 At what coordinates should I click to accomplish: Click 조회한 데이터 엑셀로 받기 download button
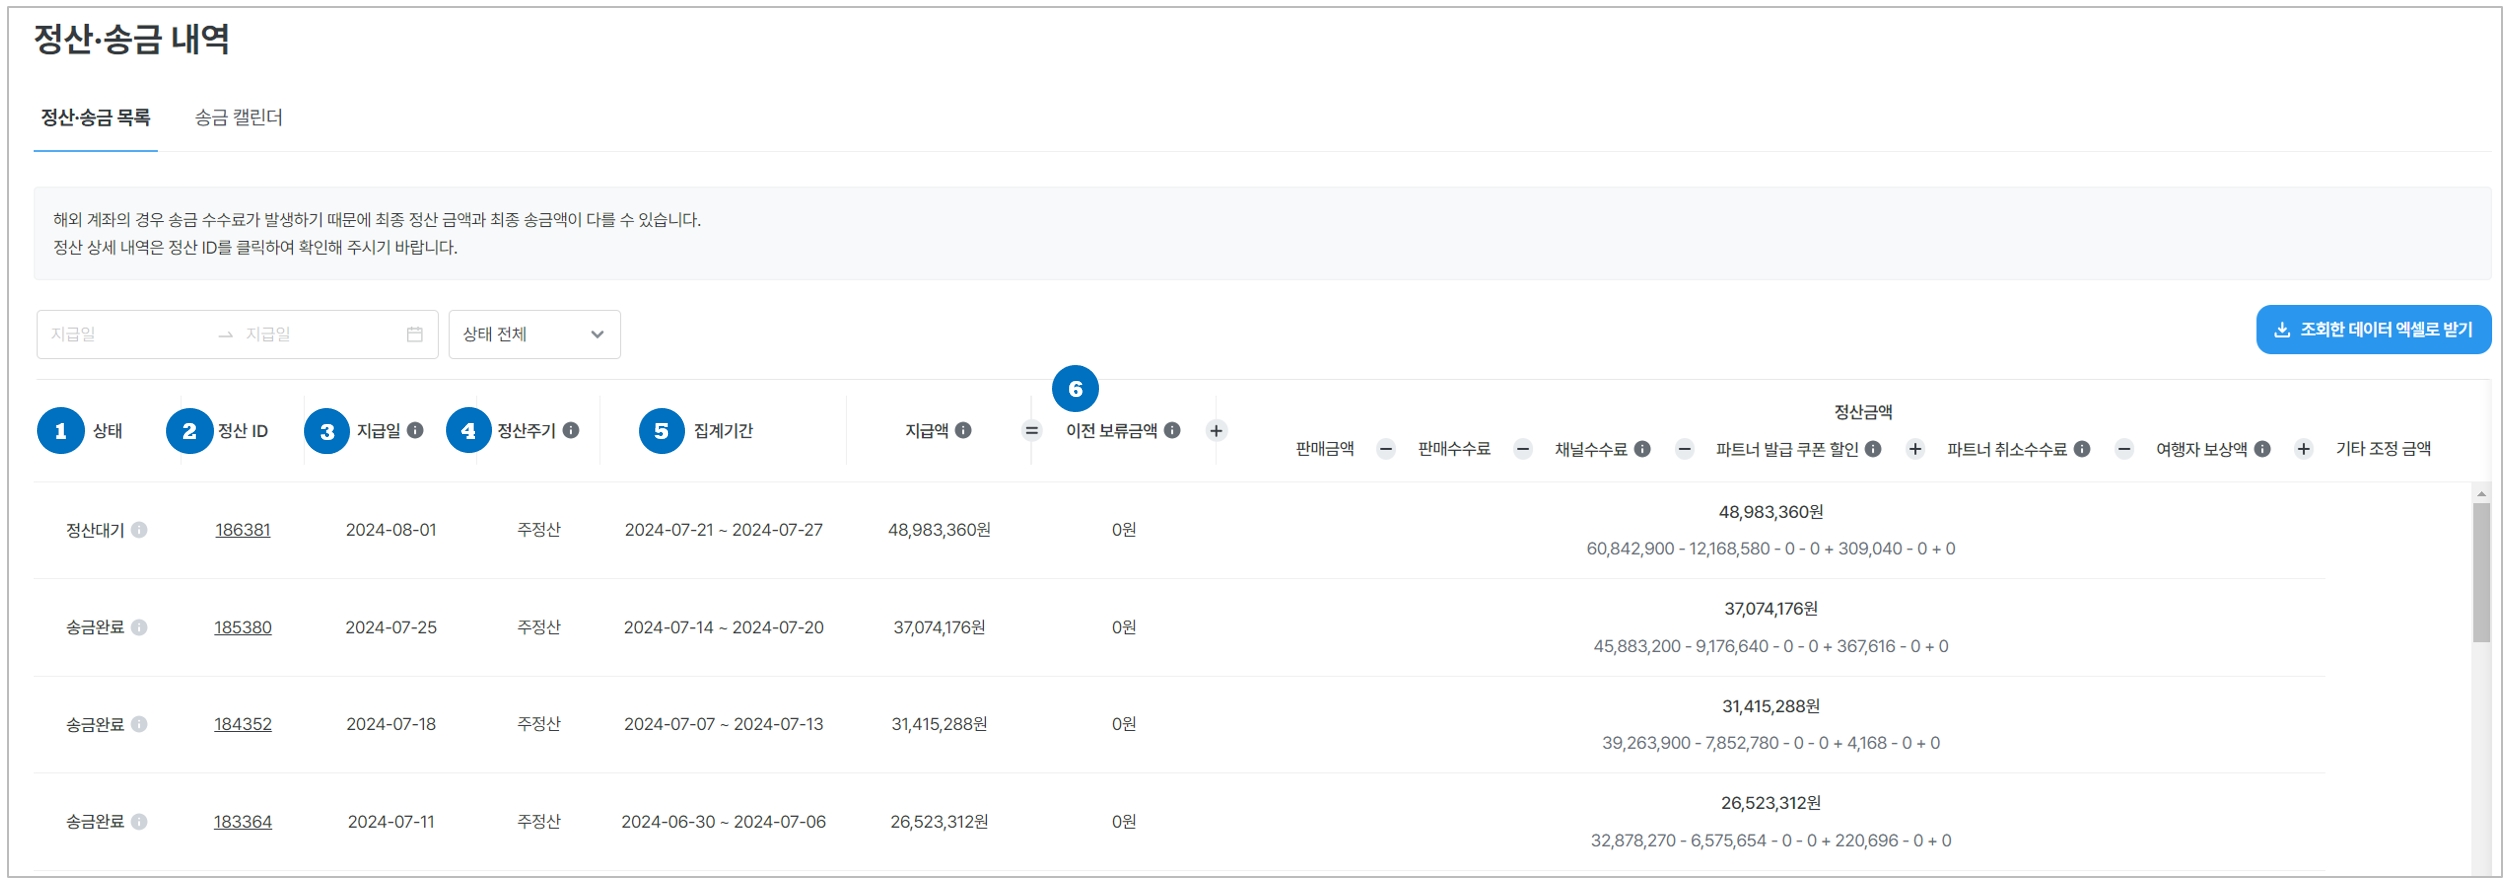2372,330
